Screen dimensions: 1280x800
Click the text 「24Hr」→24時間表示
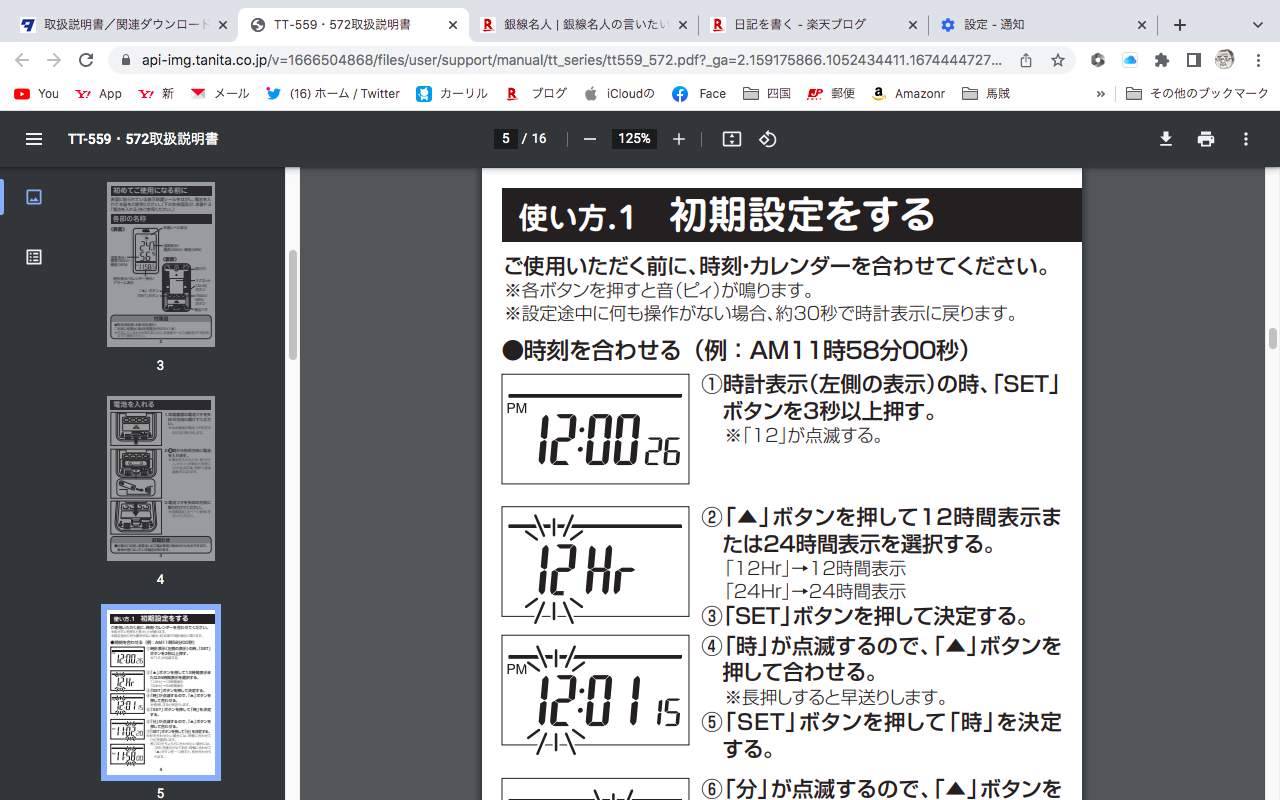815,591
